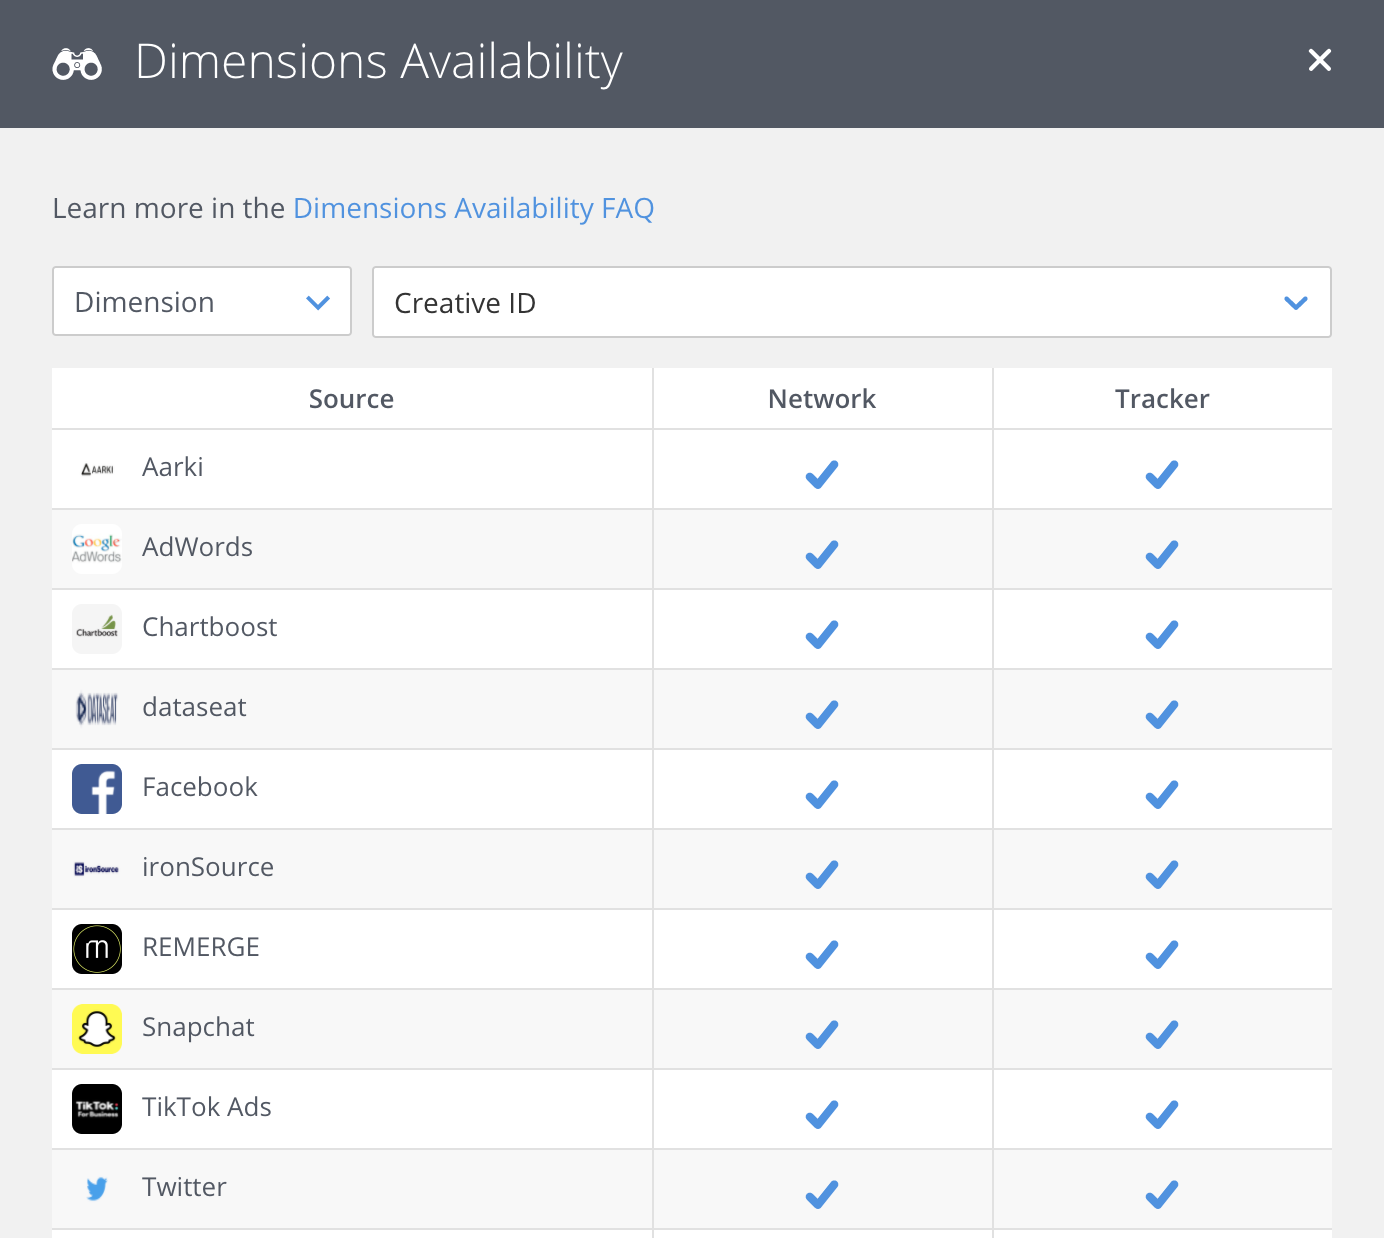Click the dataseat logo icon
Viewport: 1384px width, 1238px height.
[97, 709]
